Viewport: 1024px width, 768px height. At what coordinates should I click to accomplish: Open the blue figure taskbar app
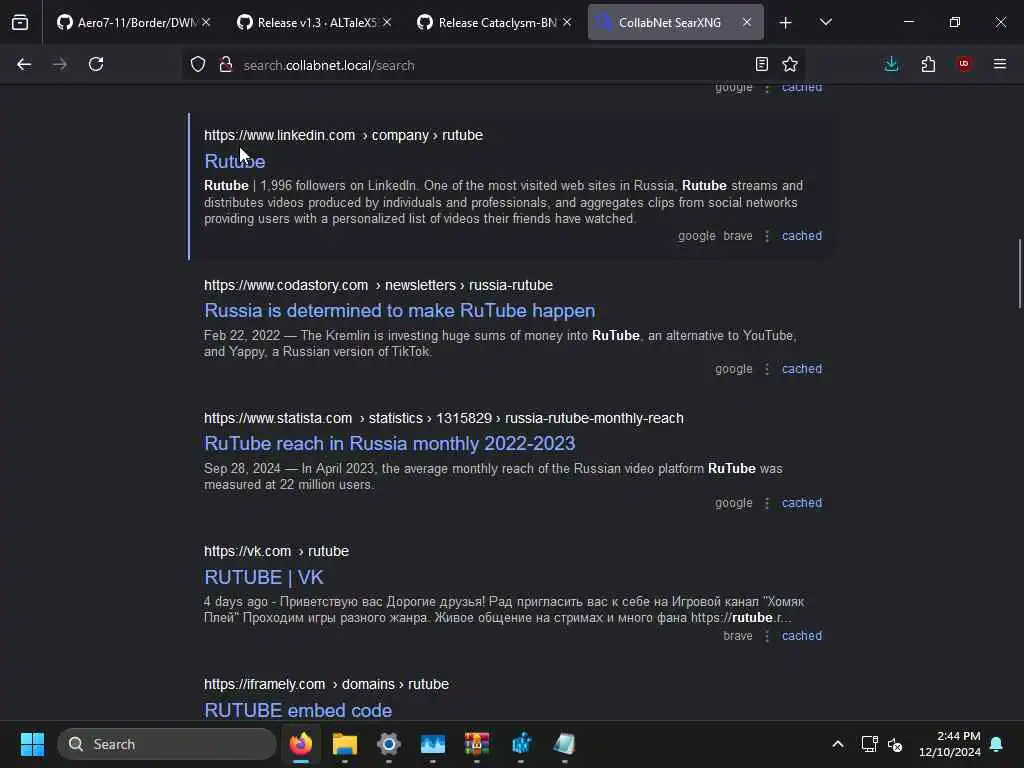[x=520, y=744]
